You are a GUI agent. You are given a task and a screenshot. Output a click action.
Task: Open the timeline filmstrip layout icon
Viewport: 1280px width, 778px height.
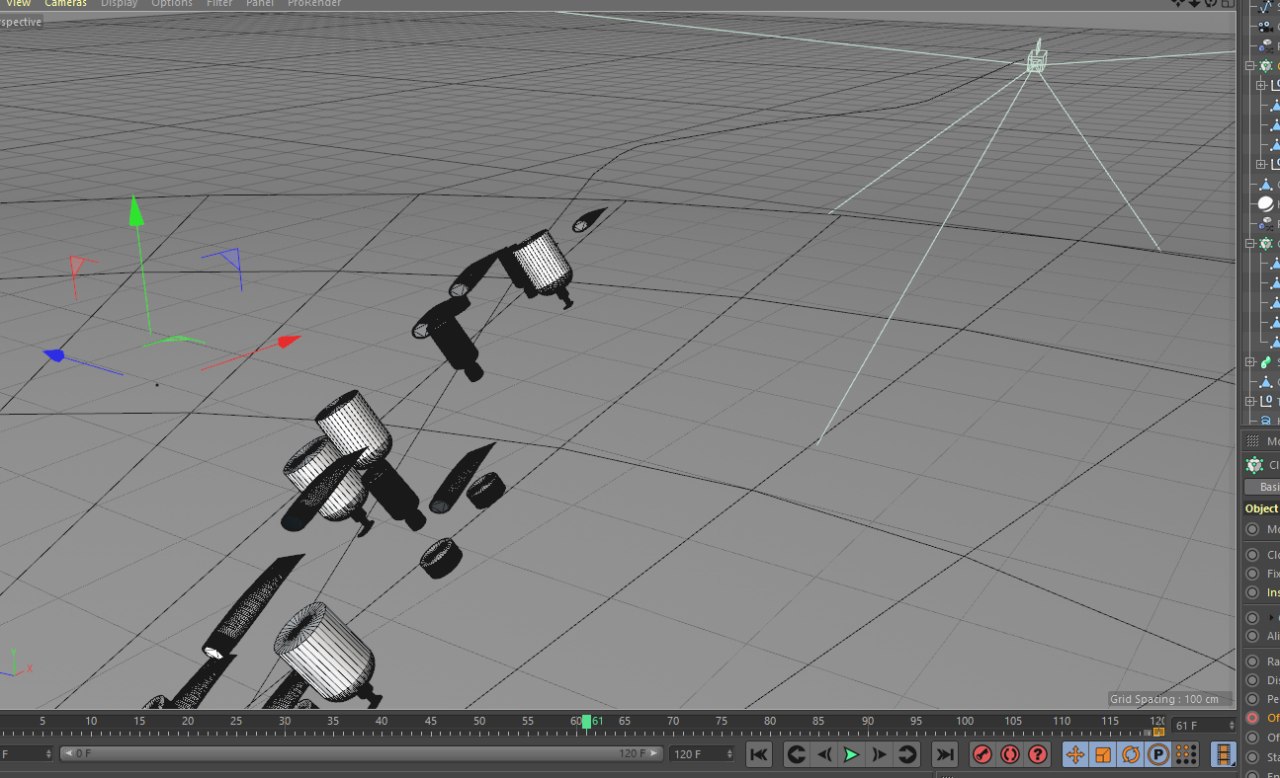(1223, 754)
